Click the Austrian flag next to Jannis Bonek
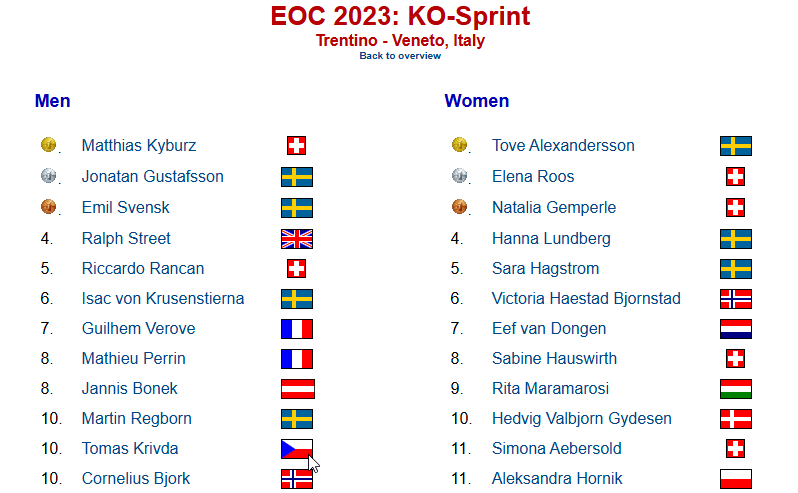Image resolution: width=798 pixels, height=493 pixels. (298, 389)
